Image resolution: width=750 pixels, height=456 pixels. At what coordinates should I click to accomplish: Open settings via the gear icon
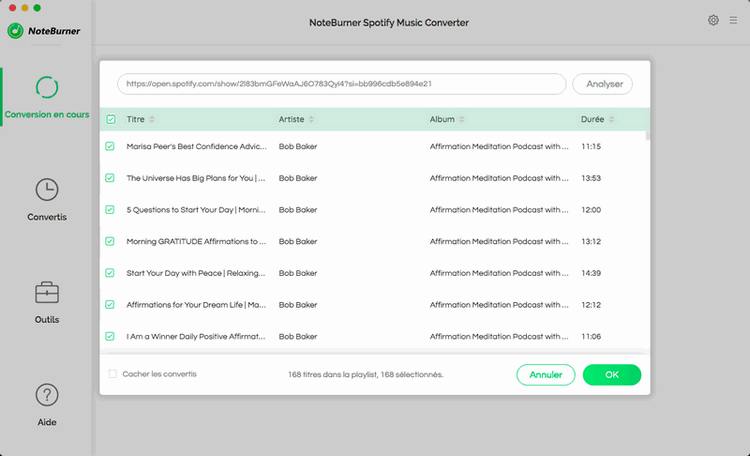[x=713, y=20]
